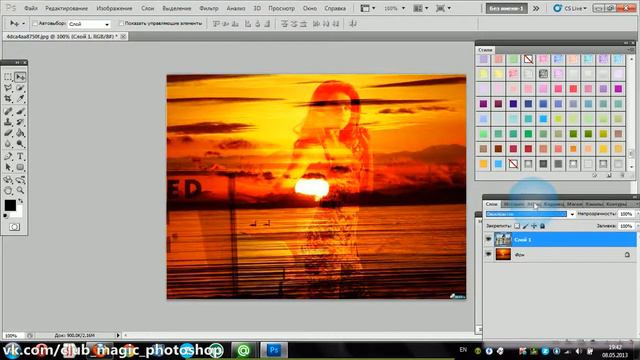Select the 3D Camera Rotate tool
Viewport: 640px width, 360px height.
click(20, 180)
